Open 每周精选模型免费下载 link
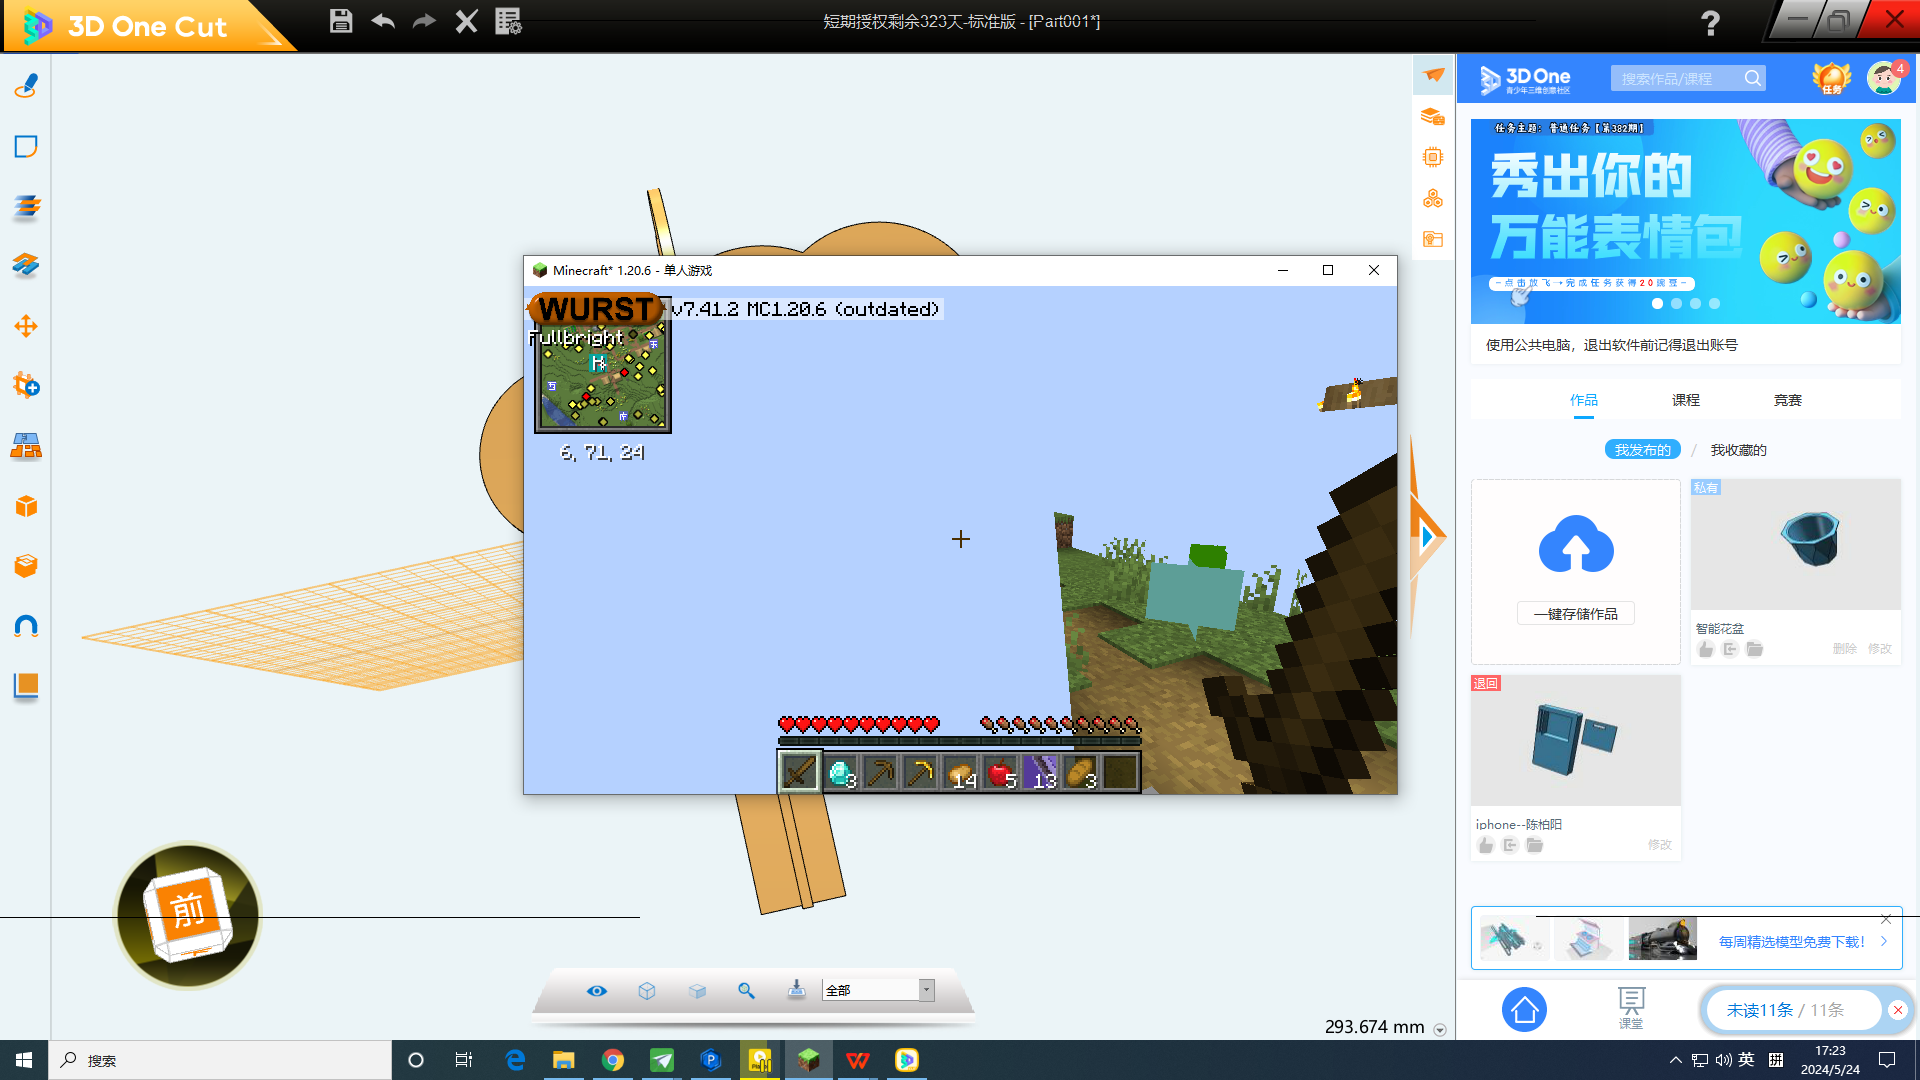 coord(1791,942)
